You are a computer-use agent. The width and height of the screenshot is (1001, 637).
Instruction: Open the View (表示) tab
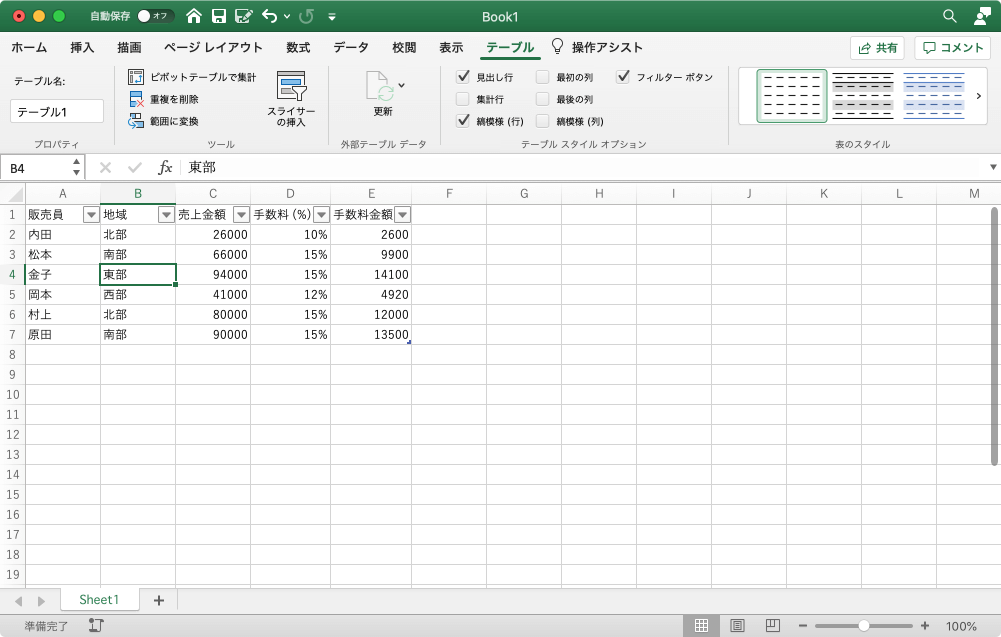(x=451, y=47)
